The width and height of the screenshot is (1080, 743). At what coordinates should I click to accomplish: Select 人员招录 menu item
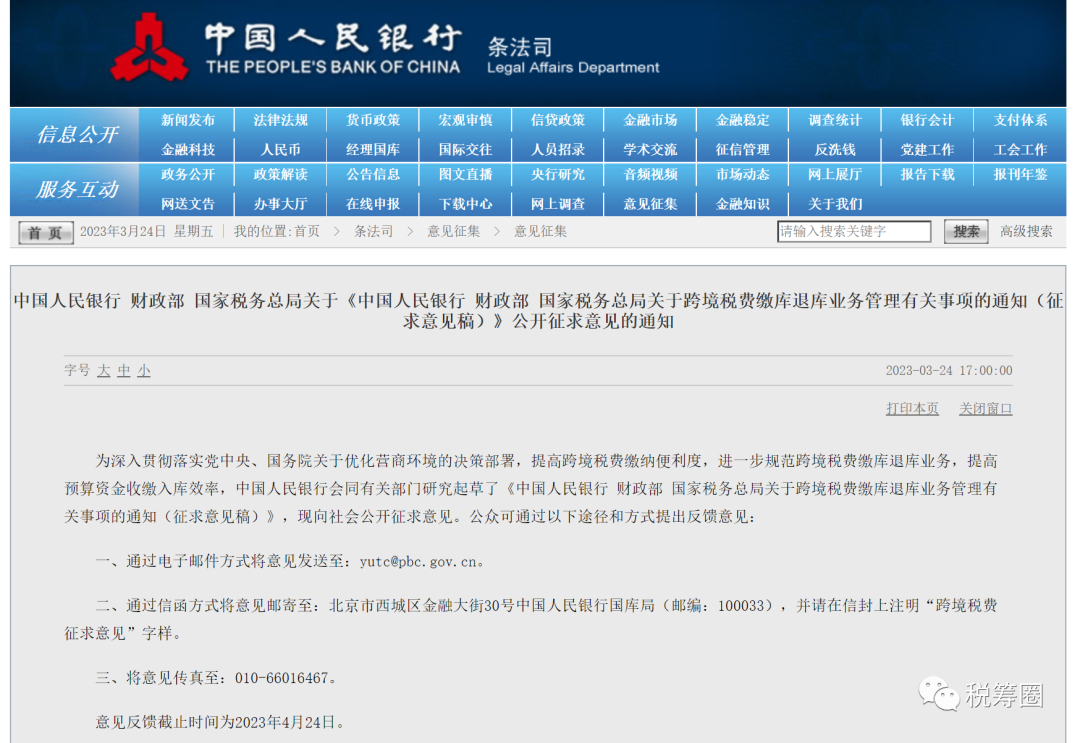click(558, 149)
